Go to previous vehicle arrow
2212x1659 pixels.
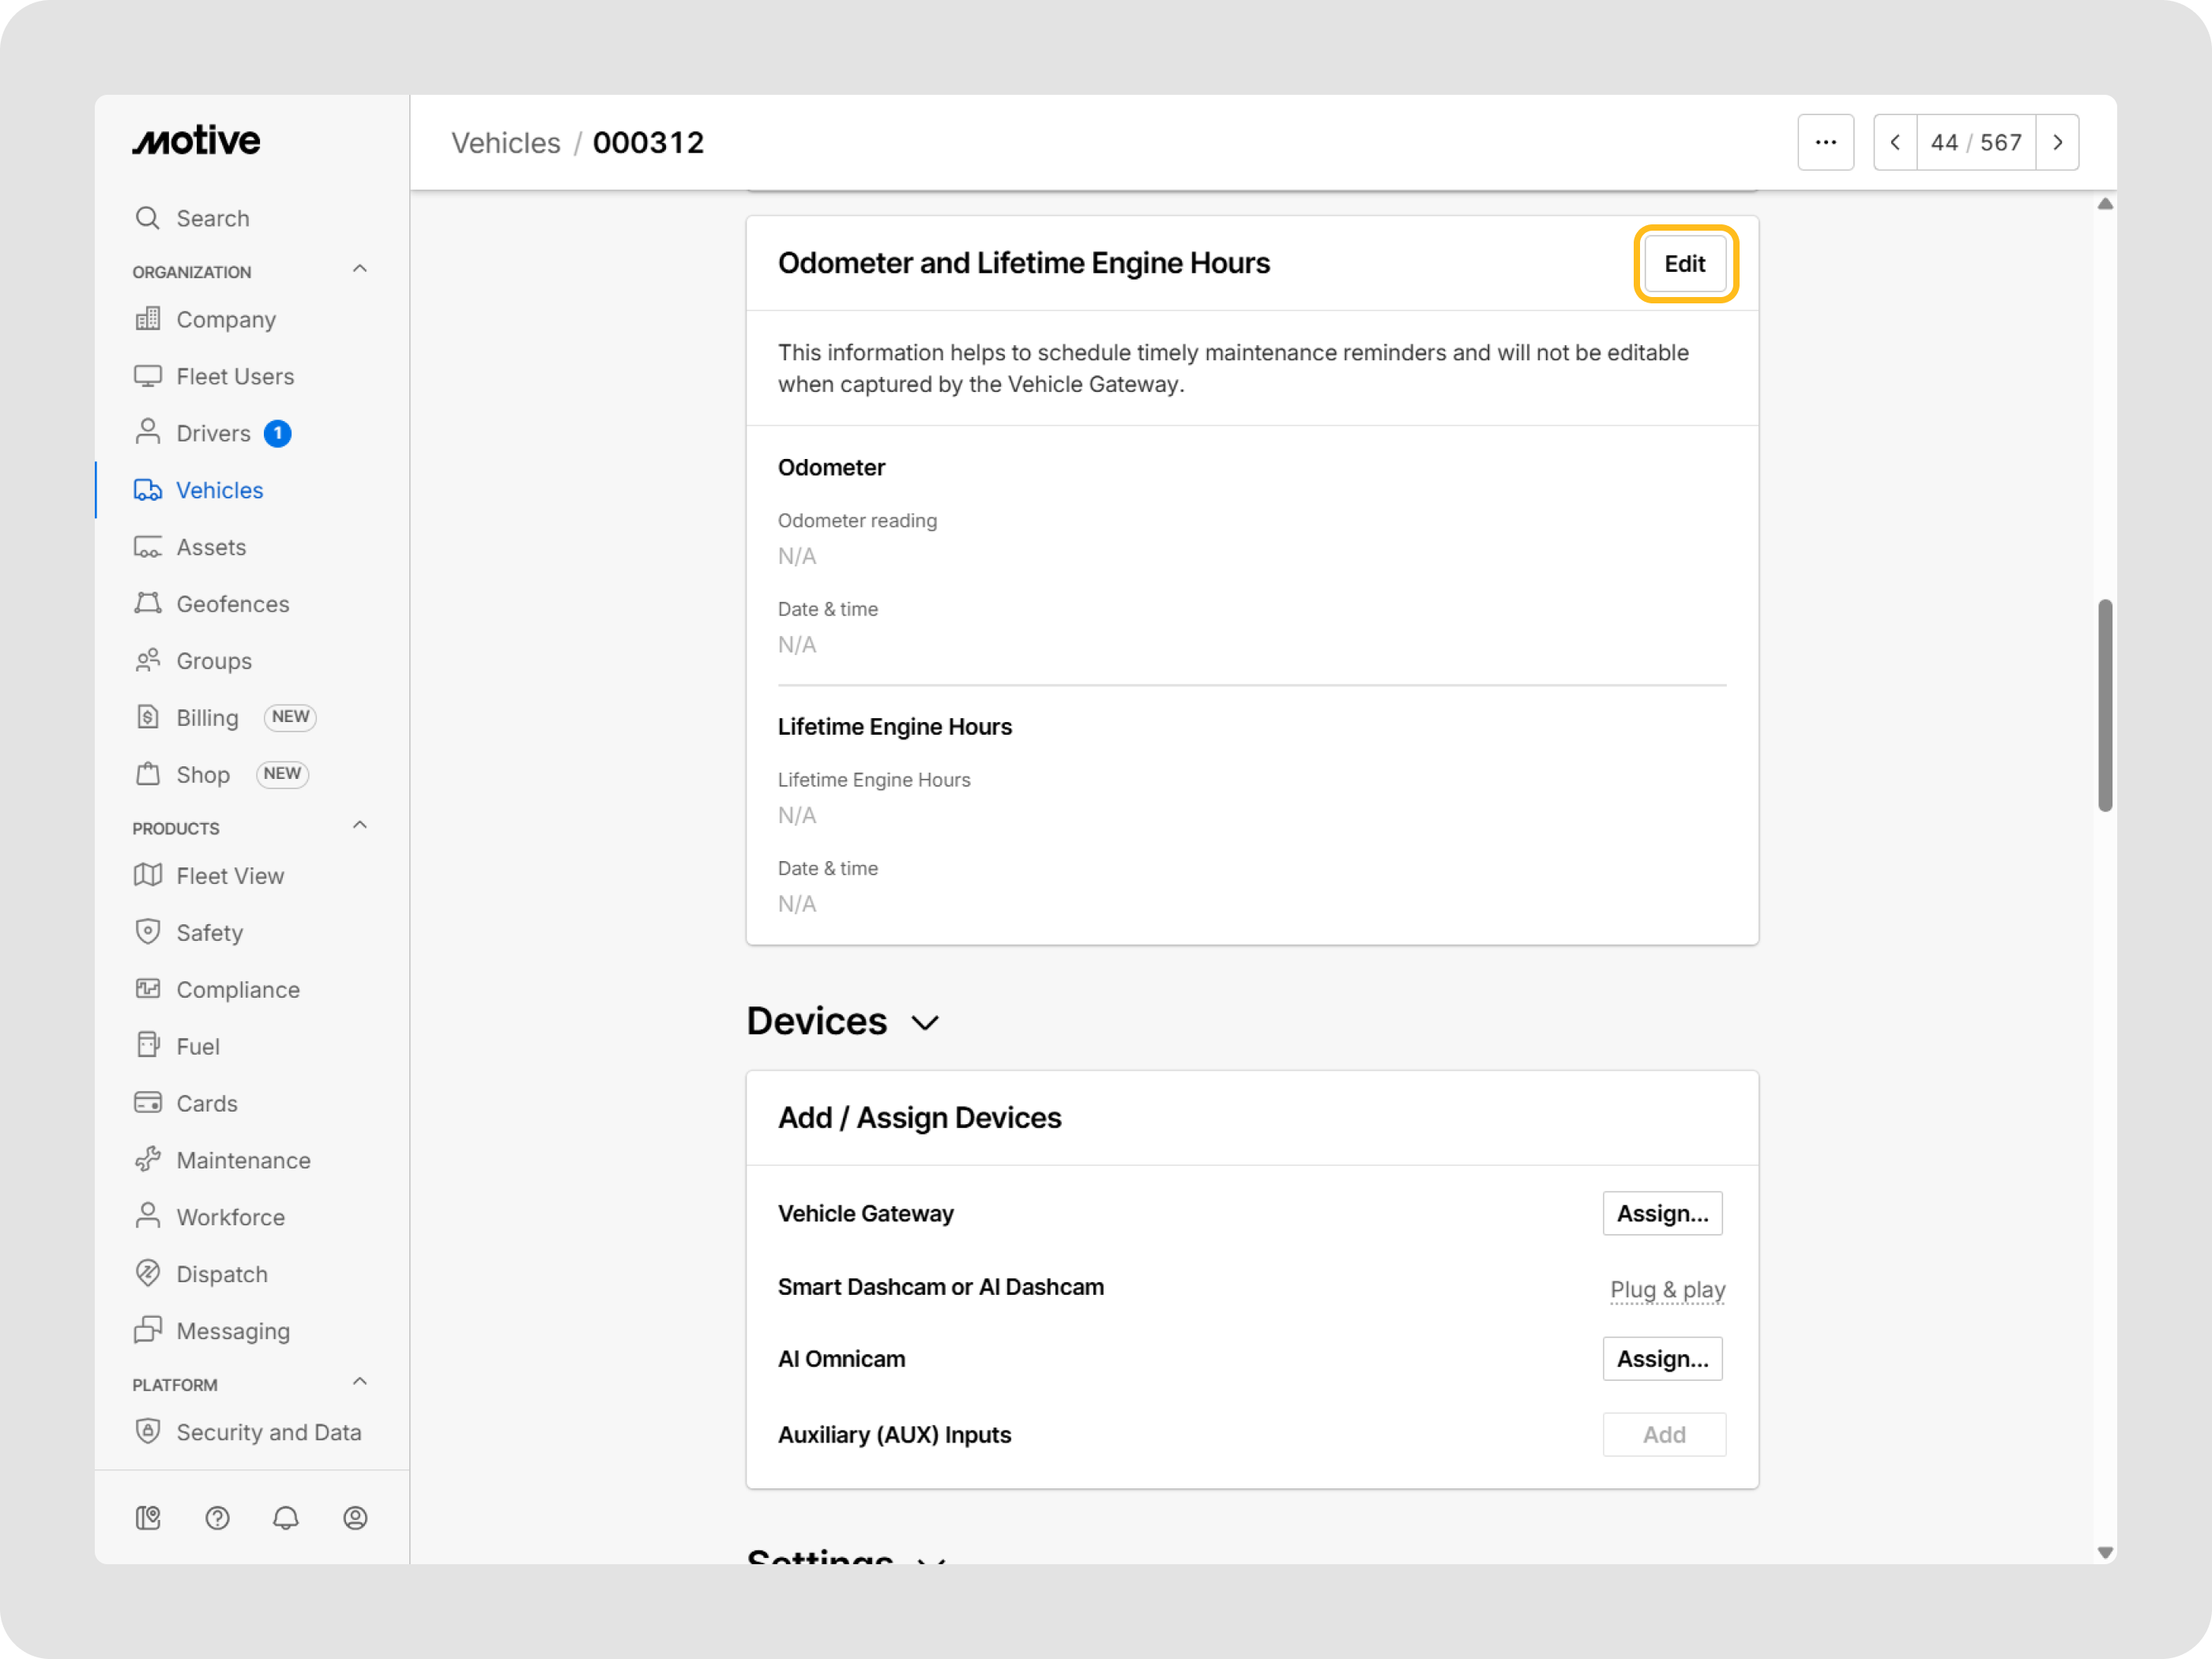pos(1895,143)
